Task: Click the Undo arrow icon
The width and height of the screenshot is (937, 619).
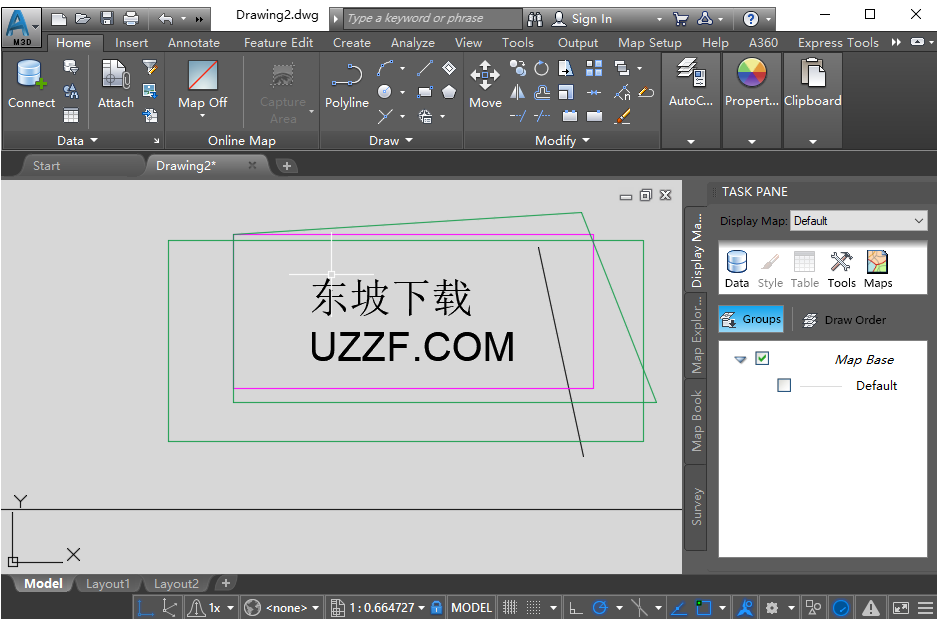Action: 166,19
